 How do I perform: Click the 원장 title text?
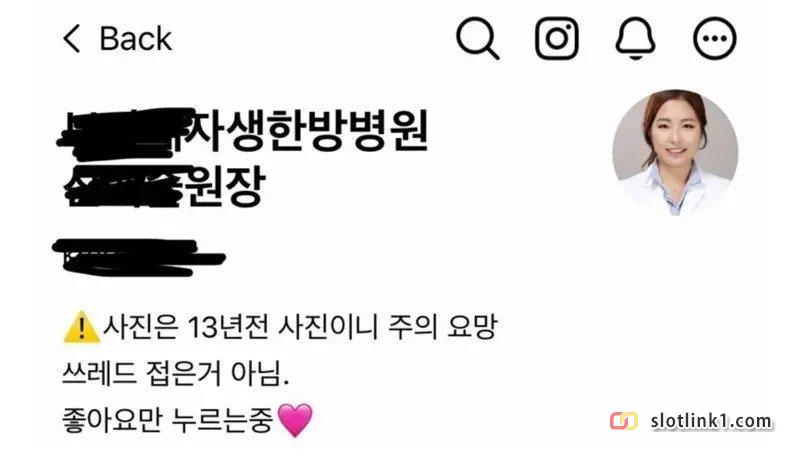coord(223,187)
